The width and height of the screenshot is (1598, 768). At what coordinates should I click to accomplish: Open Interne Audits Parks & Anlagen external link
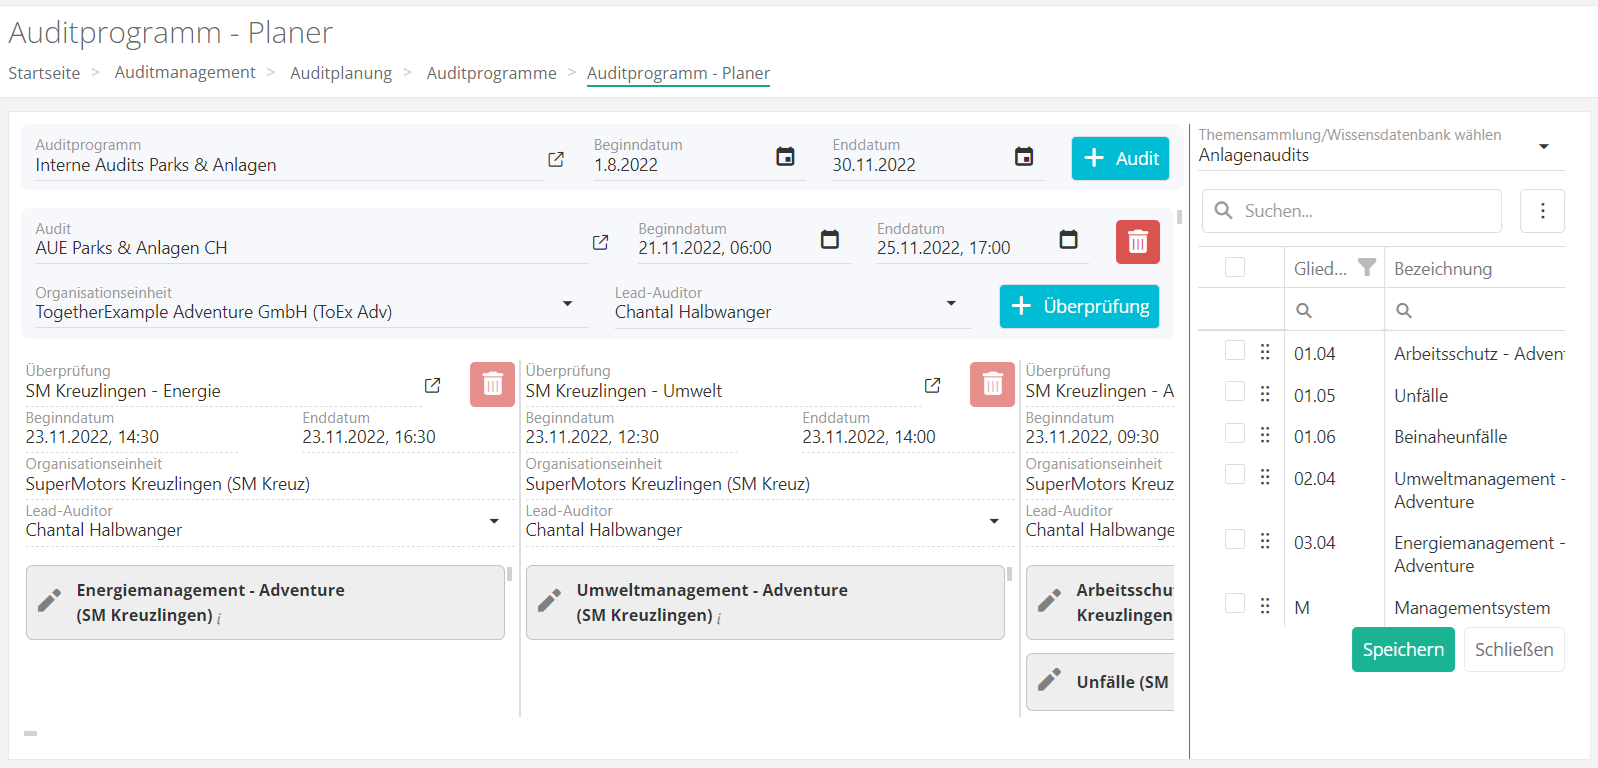[x=556, y=159]
